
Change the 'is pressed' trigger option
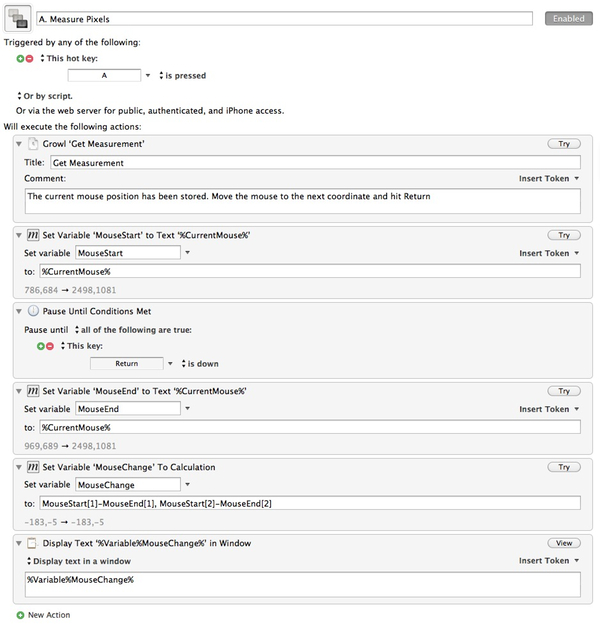pos(183,75)
